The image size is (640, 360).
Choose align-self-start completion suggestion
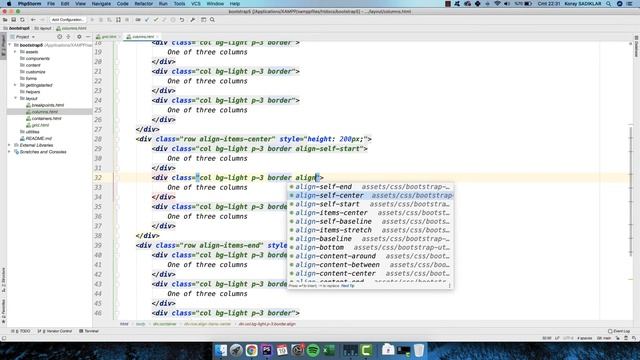click(x=370, y=204)
